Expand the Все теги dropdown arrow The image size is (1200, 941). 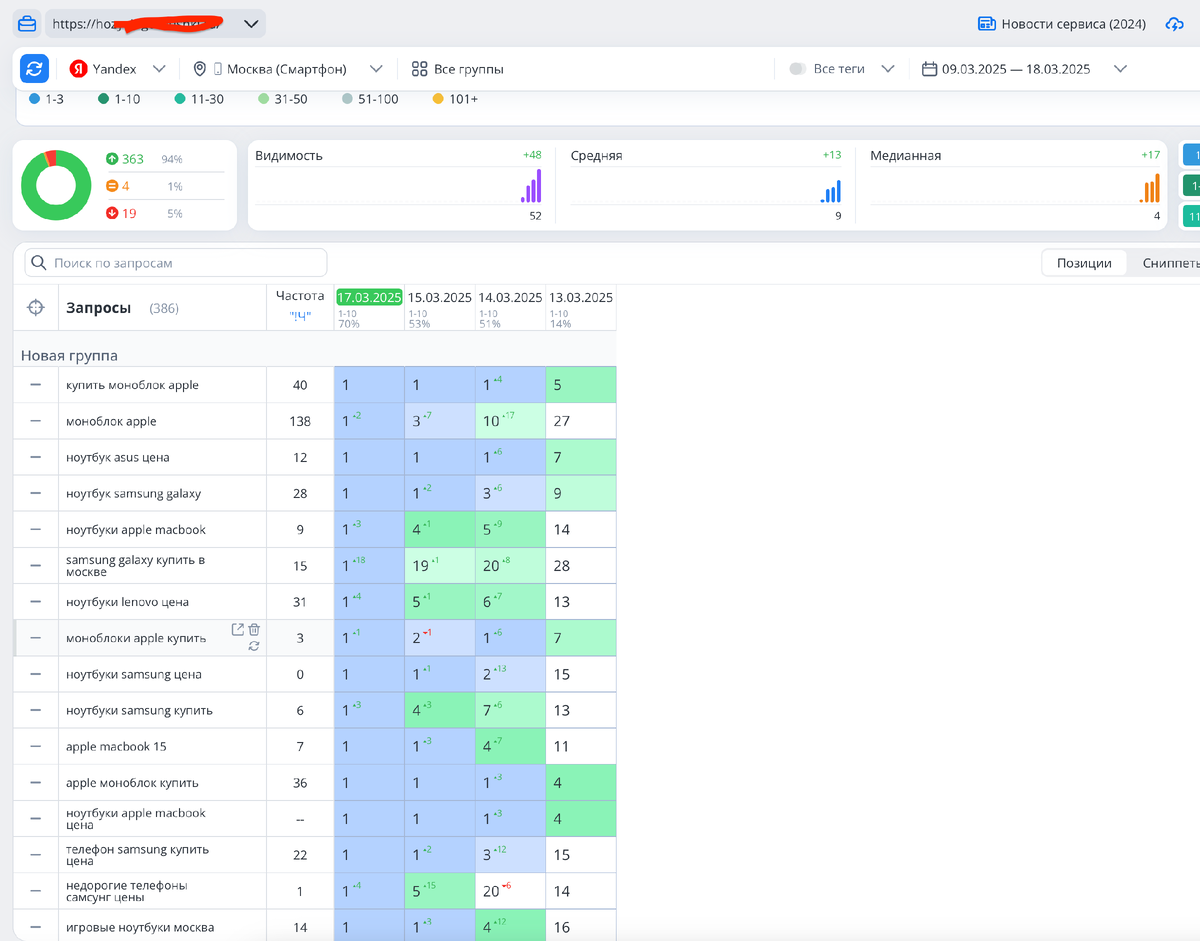coord(887,69)
